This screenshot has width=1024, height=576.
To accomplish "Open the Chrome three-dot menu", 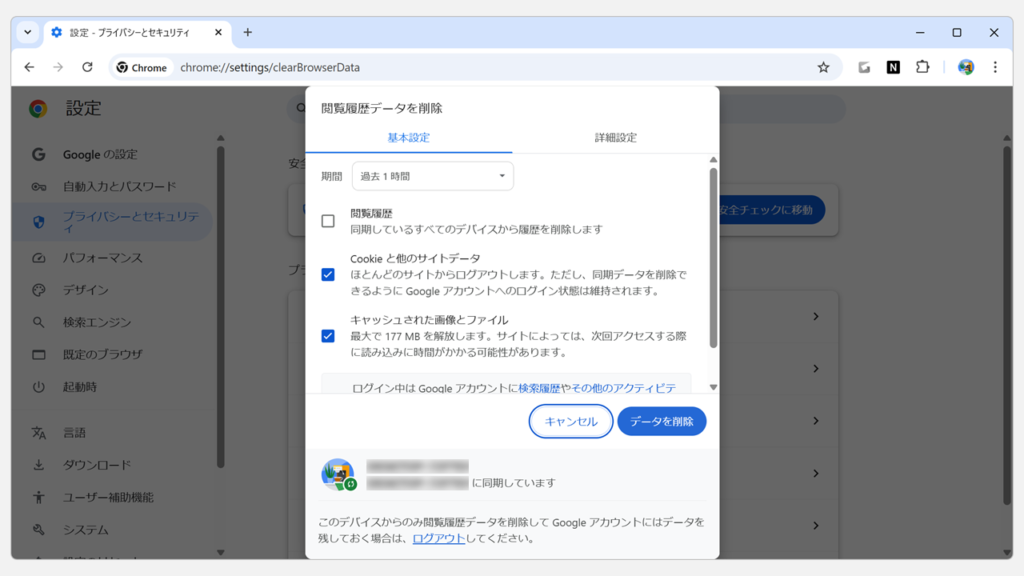I will pos(994,67).
